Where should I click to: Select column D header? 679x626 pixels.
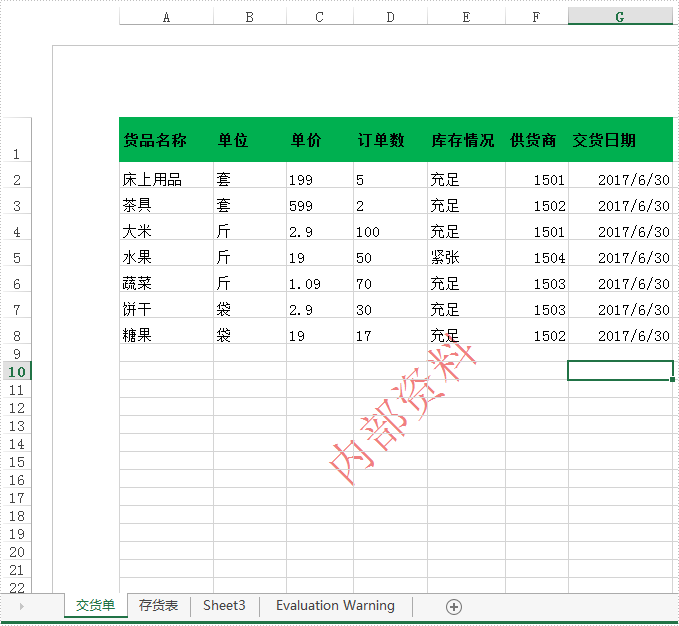pos(390,17)
